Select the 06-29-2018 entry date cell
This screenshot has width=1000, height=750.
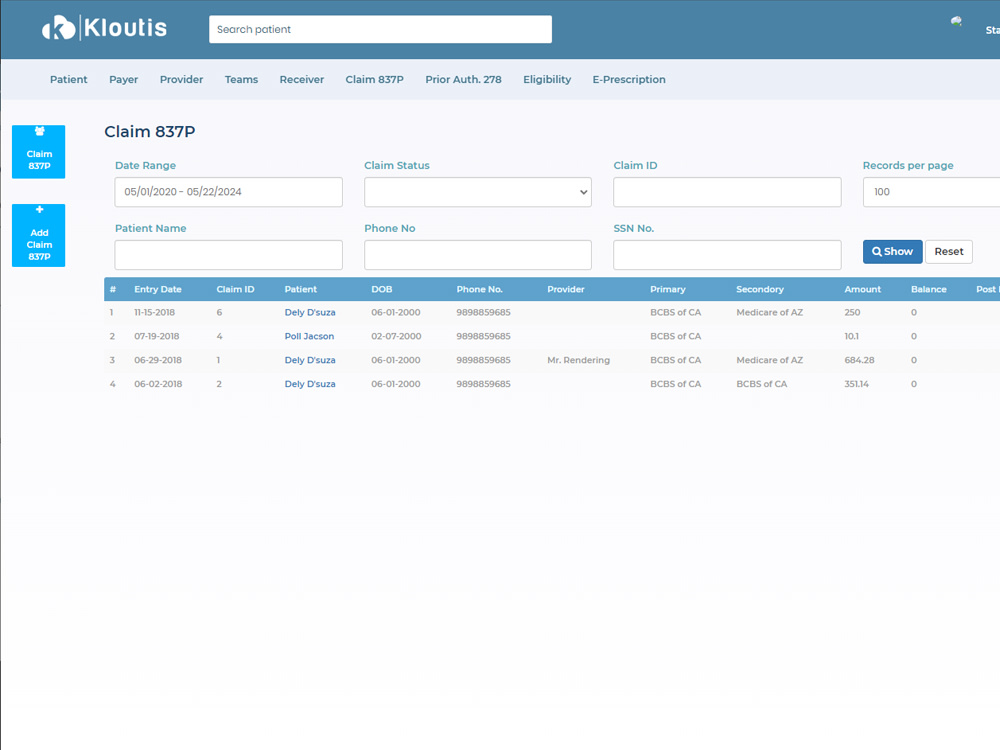(x=158, y=360)
